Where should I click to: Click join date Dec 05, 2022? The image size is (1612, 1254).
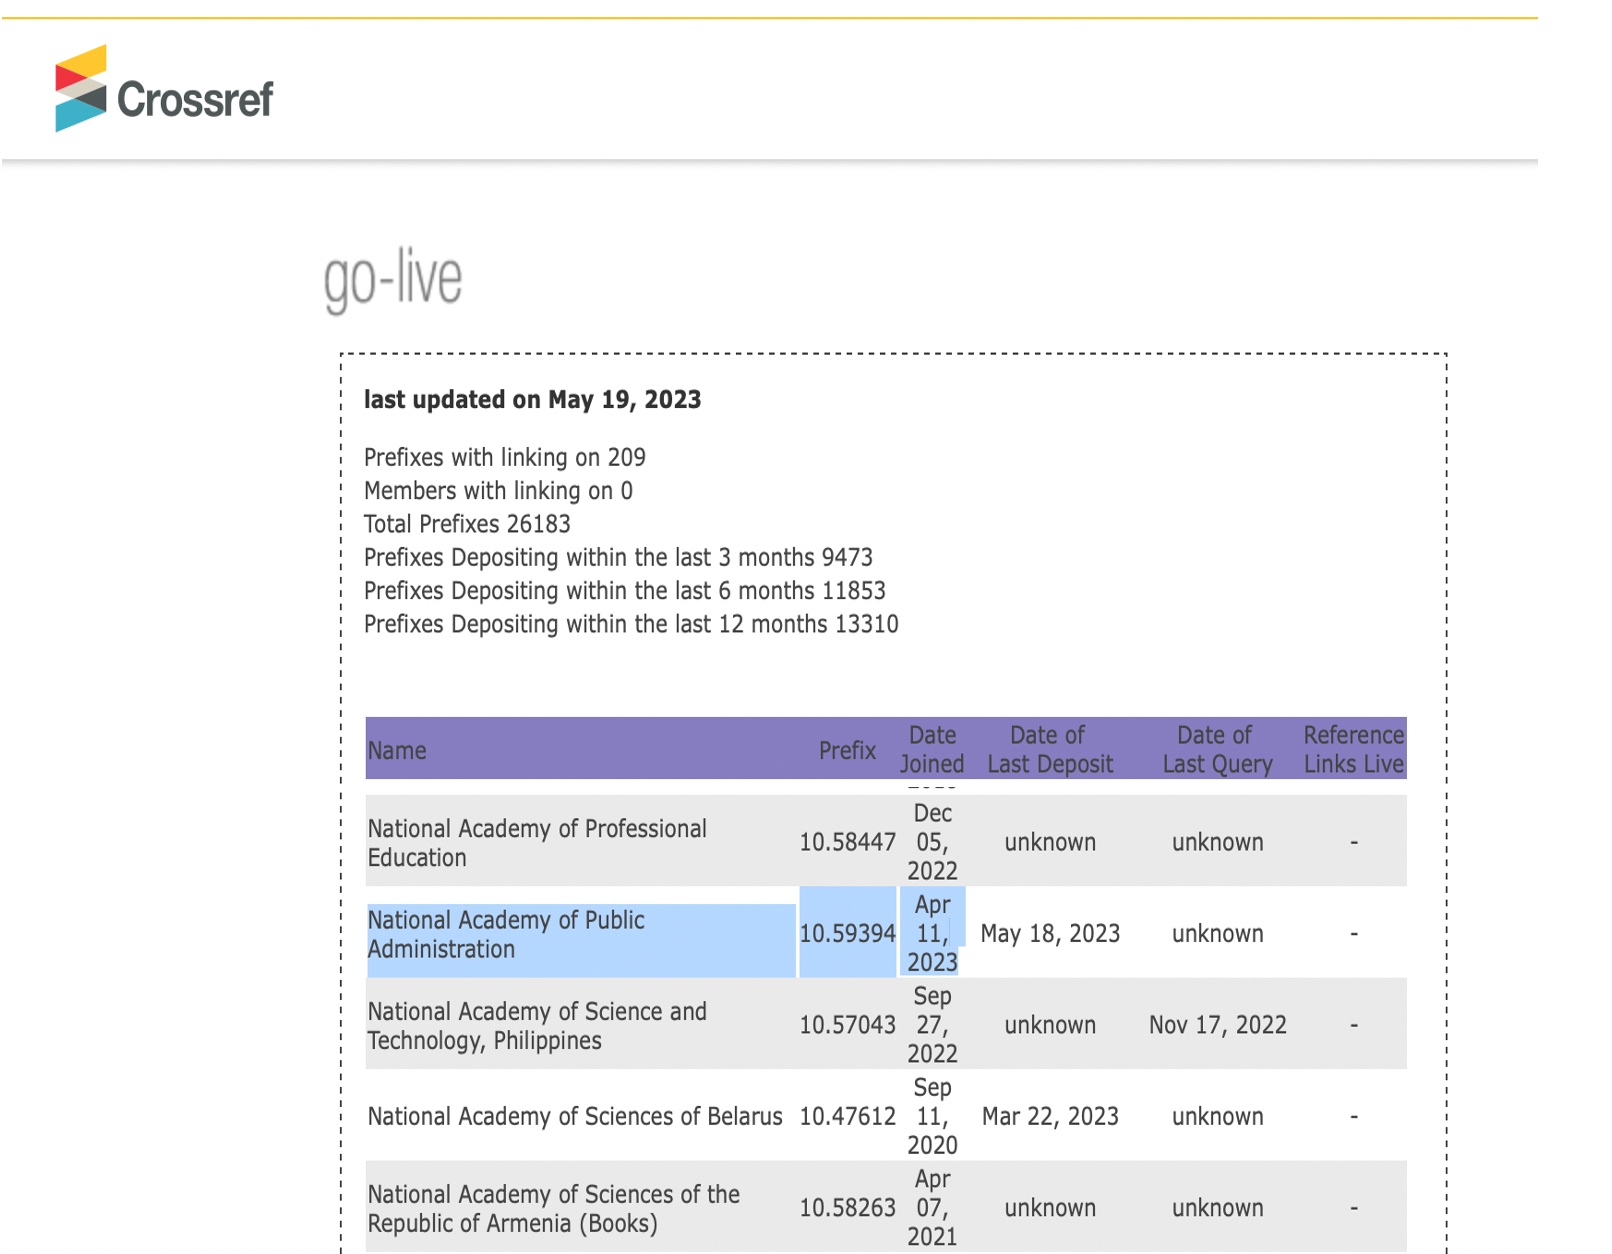click(x=932, y=842)
